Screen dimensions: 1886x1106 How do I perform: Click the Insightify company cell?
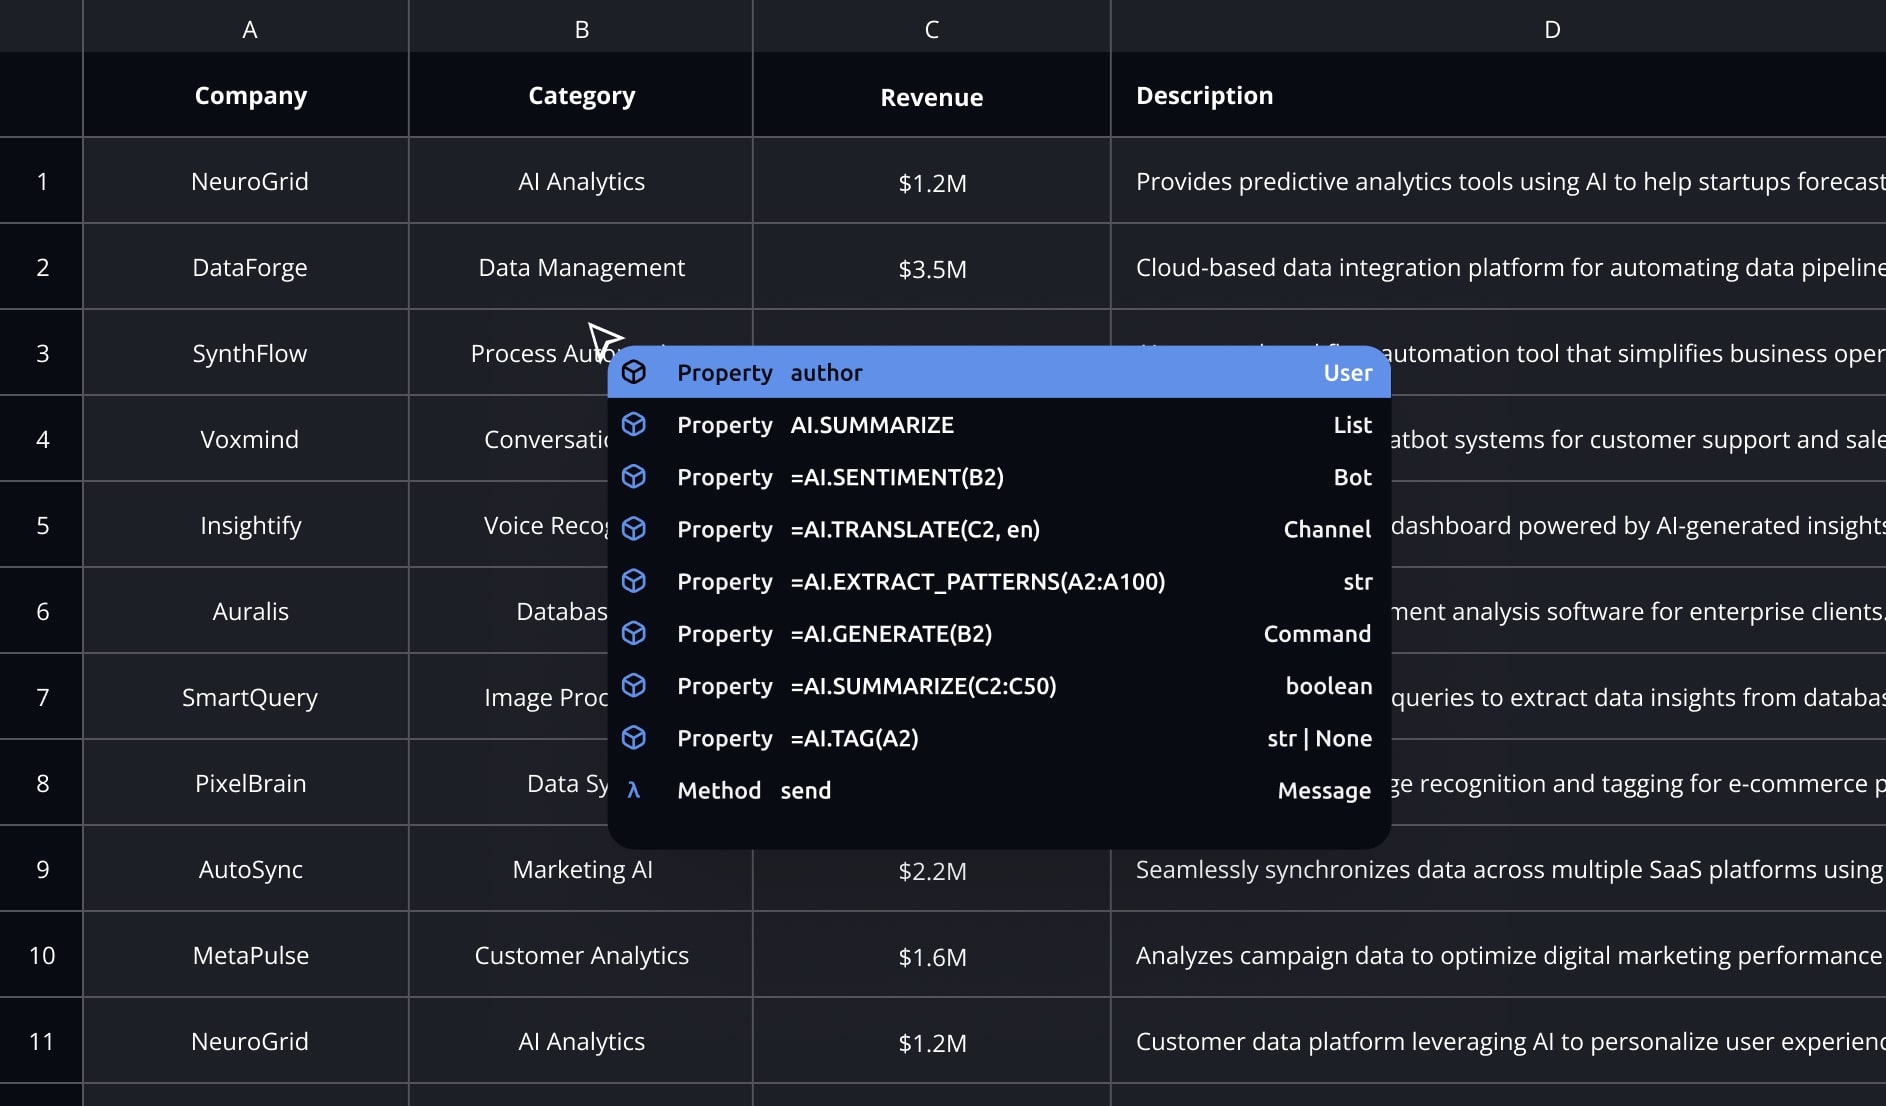click(246, 524)
